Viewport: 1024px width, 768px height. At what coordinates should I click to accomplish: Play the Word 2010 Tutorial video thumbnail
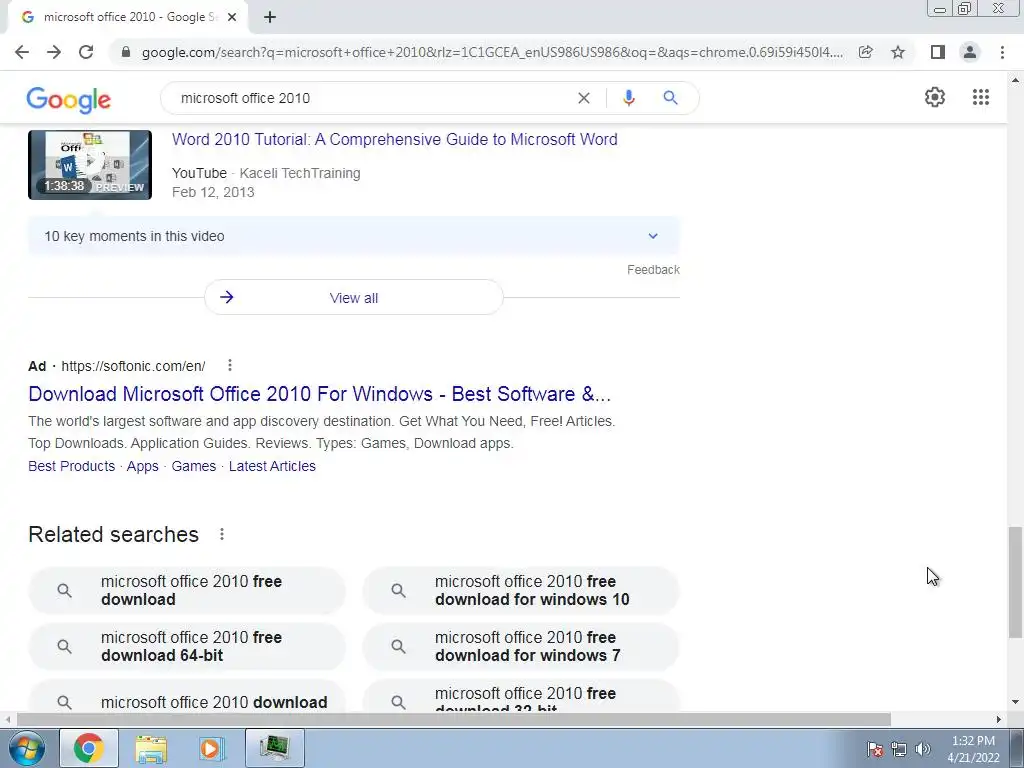[90, 165]
